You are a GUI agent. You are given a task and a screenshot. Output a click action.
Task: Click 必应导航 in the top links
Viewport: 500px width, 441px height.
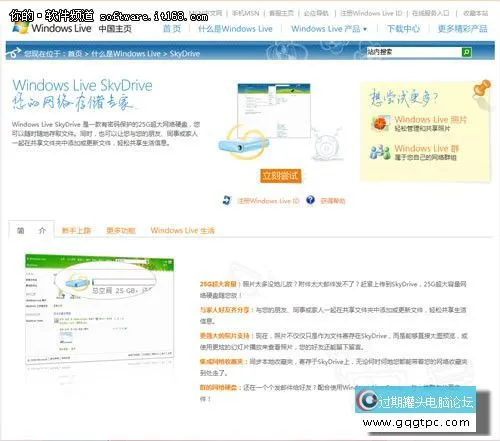pos(316,13)
